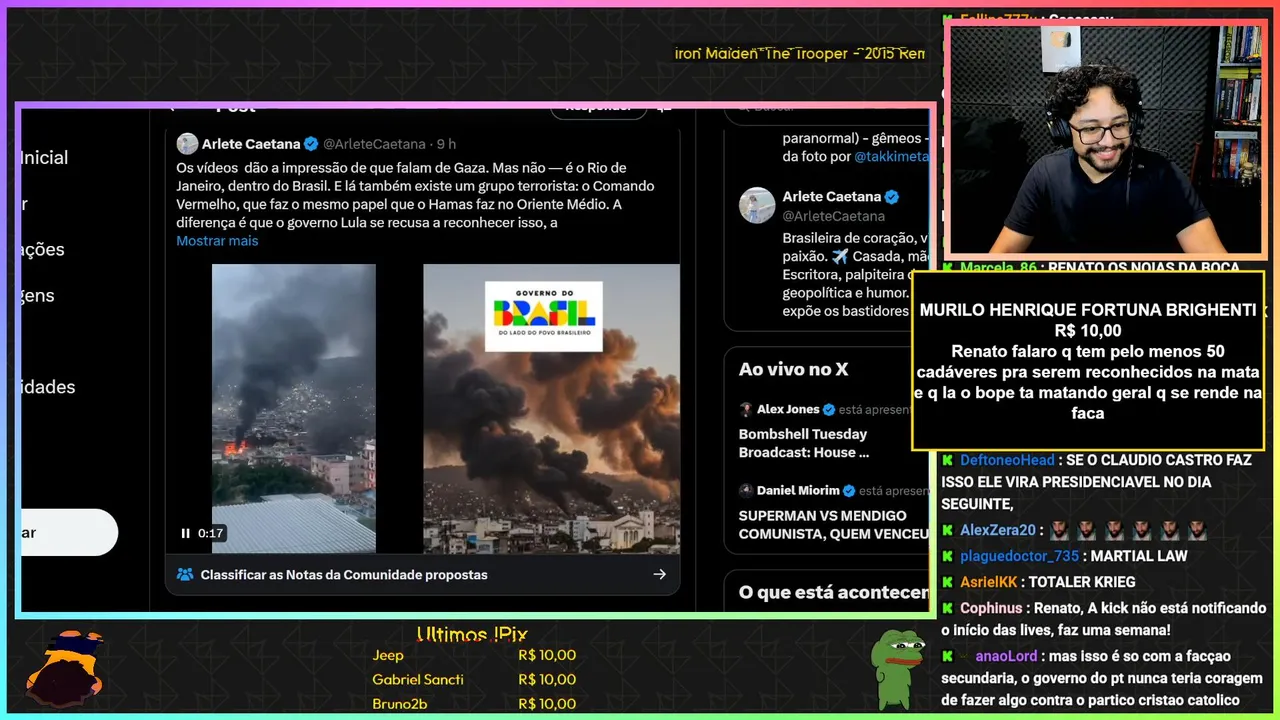Click the Iron Maiden The Trooper song title
Viewport: 1280px width, 720px height.
click(x=800, y=53)
